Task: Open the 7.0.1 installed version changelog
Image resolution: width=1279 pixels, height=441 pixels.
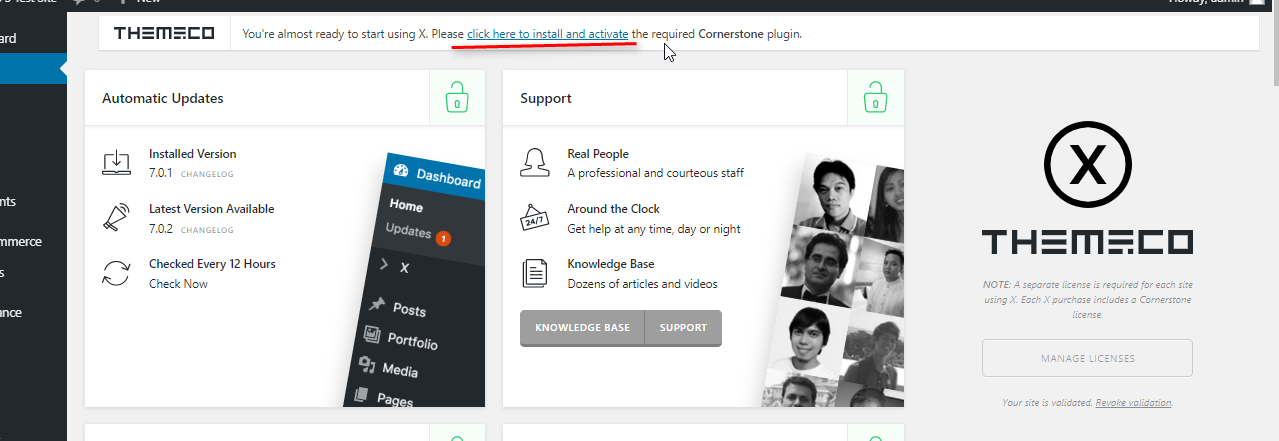Action: point(207,174)
